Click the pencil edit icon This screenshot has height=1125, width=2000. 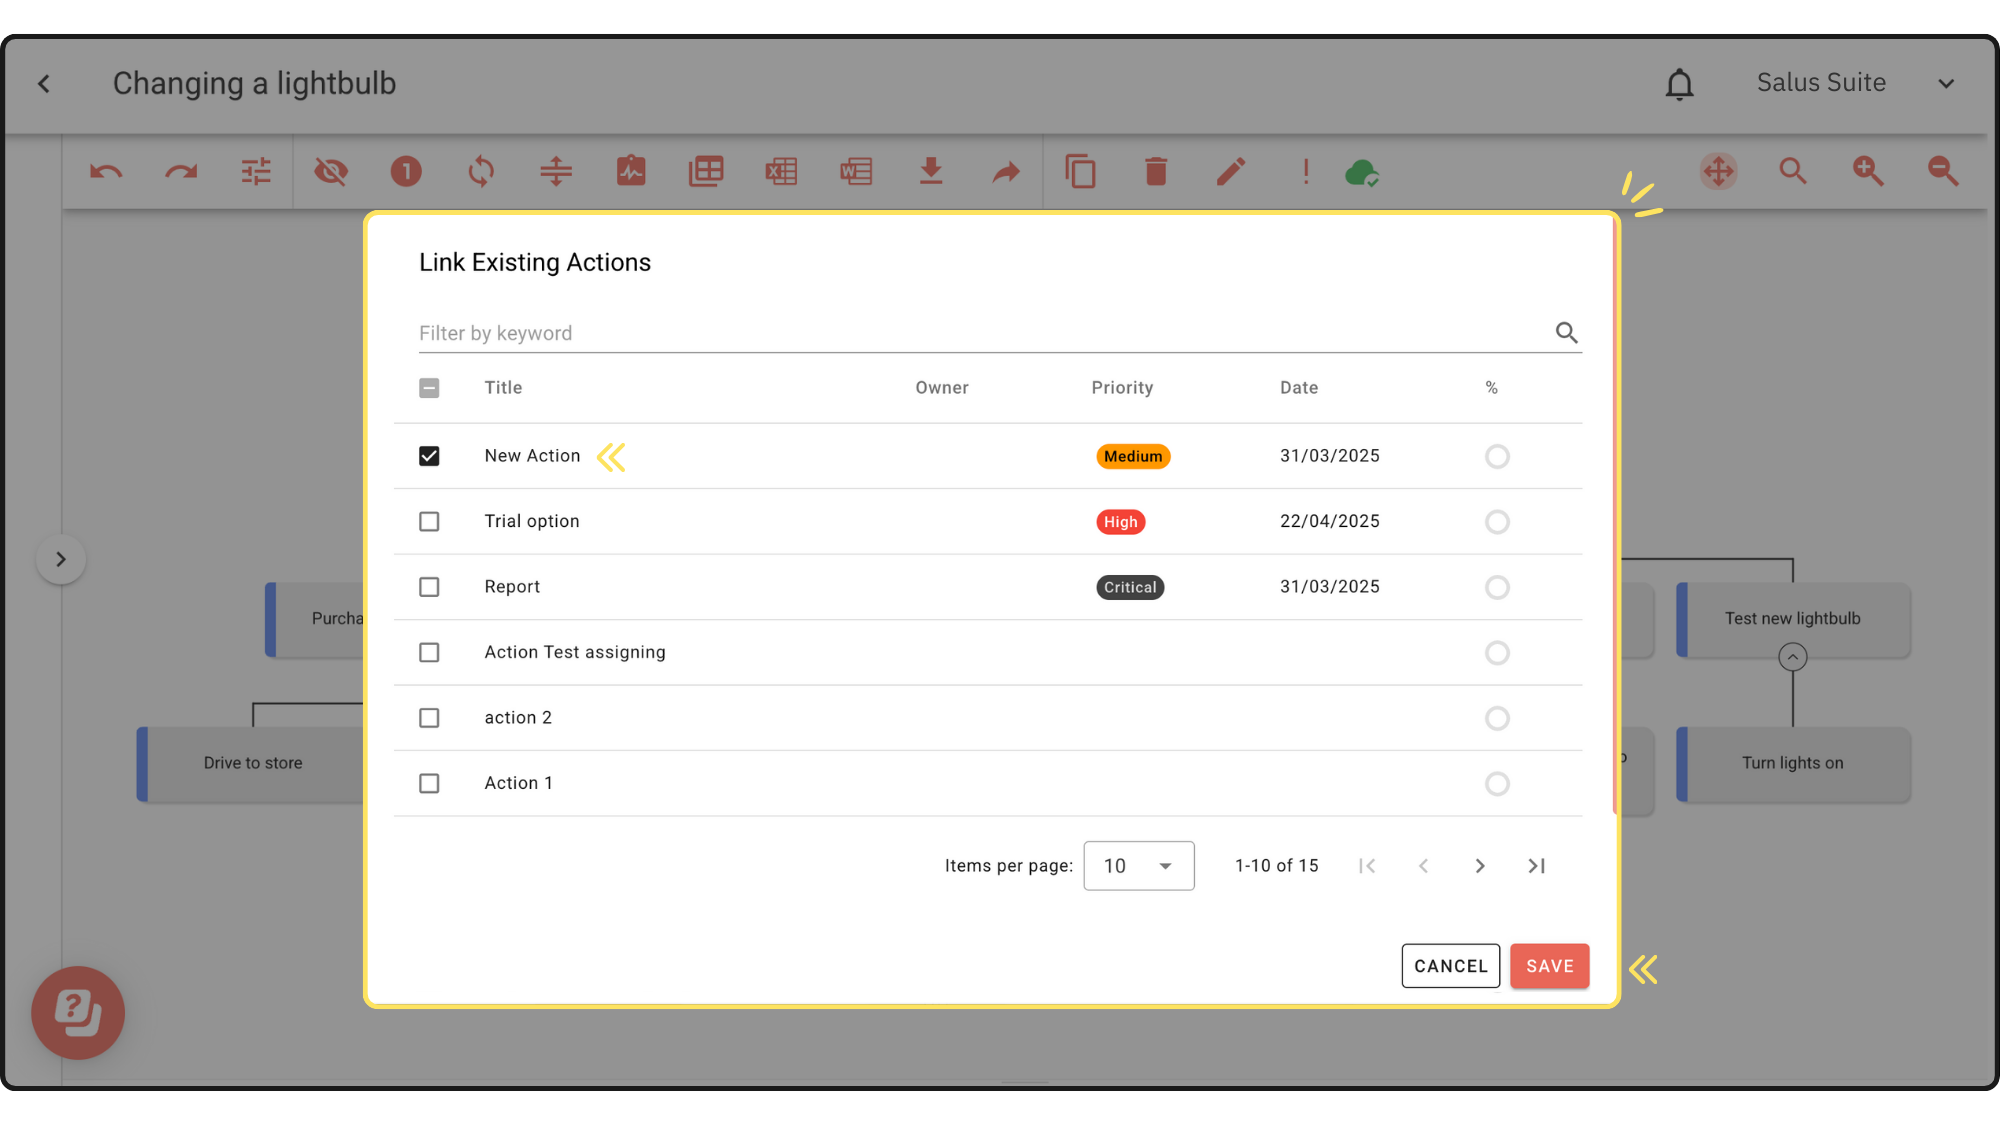(1231, 172)
